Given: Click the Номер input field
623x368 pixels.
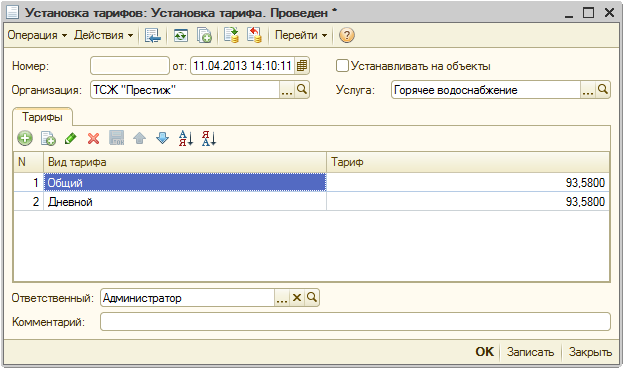Looking at the screenshot, I should click(x=130, y=66).
